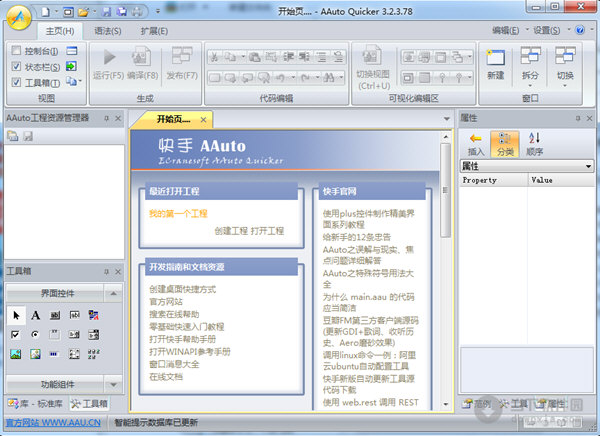Click the 顺序 sort order icon

coord(534,144)
